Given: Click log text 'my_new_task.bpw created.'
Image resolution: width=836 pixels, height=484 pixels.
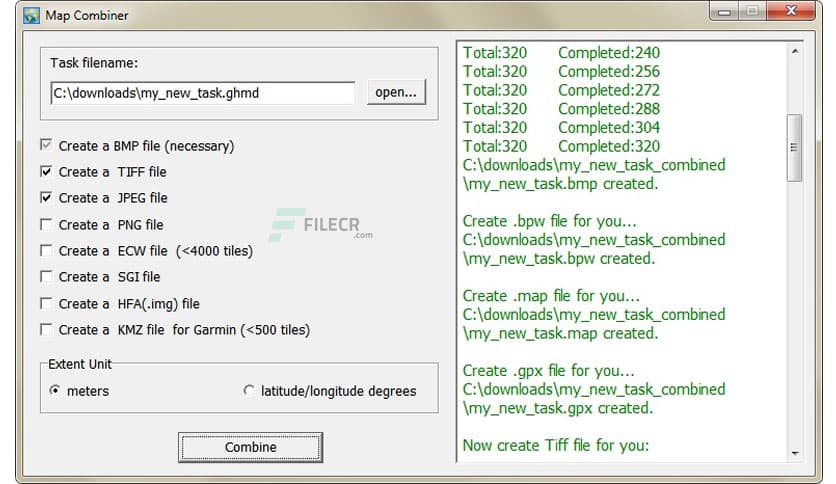Looking at the screenshot, I should click(559, 259).
